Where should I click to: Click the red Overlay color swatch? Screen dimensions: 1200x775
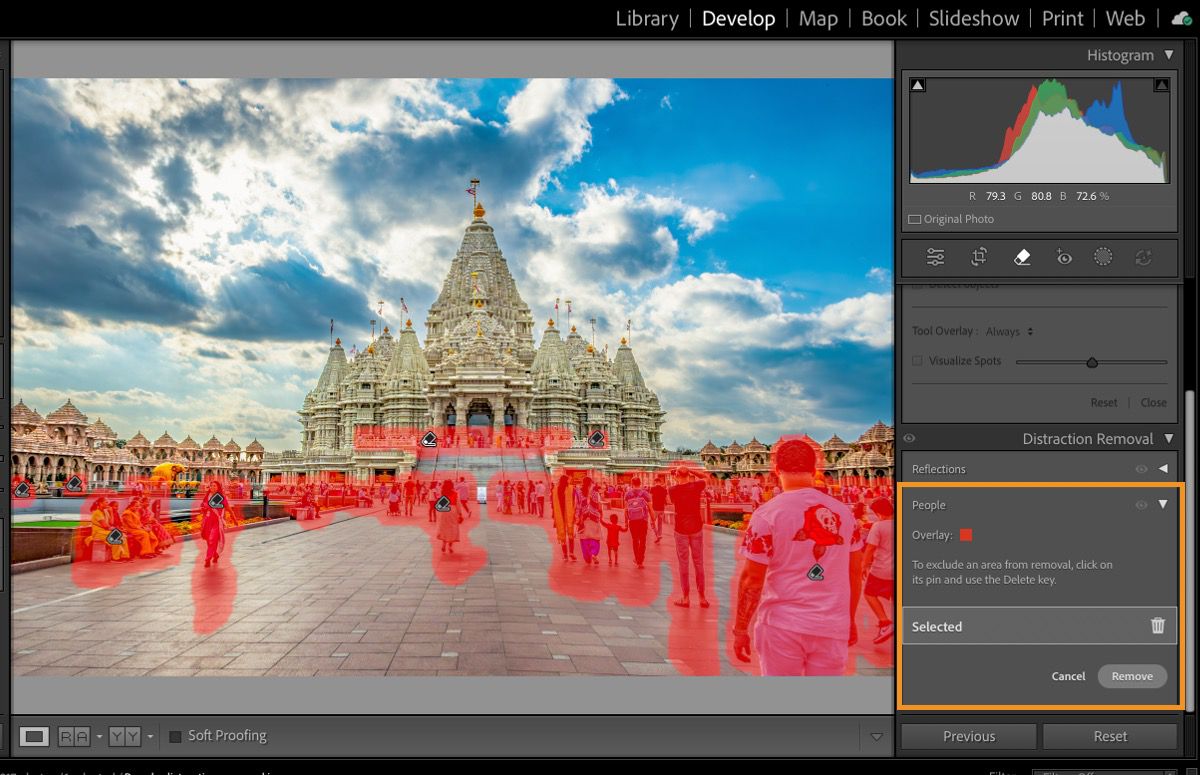point(966,535)
